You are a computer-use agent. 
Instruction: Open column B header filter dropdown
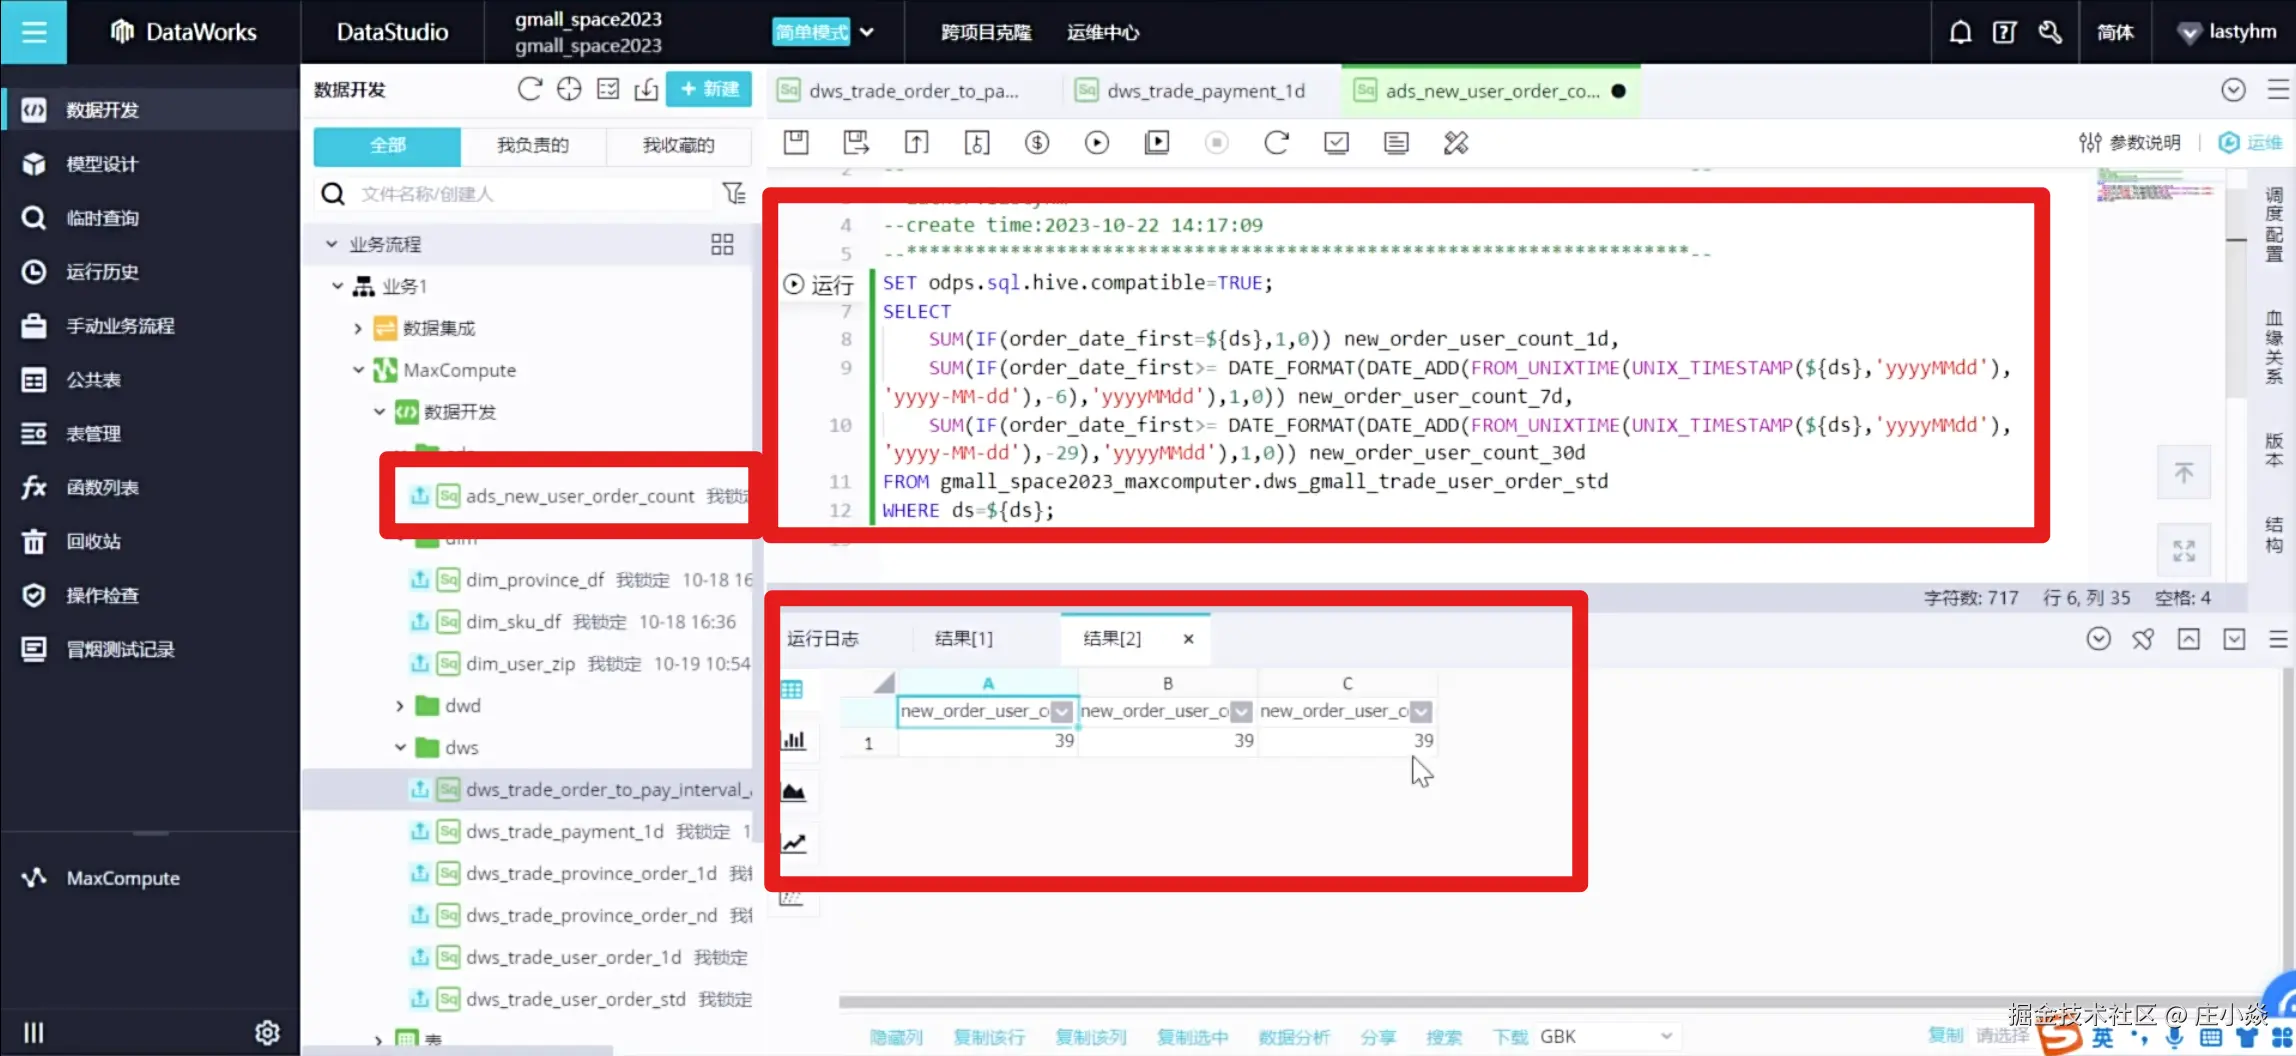click(1241, 711)
